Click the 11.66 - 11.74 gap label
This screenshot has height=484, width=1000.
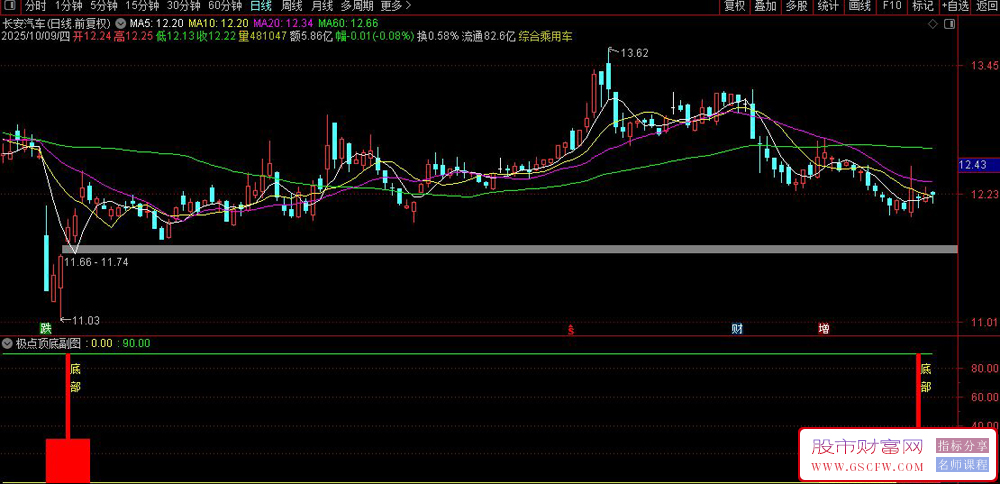[96, 261]
